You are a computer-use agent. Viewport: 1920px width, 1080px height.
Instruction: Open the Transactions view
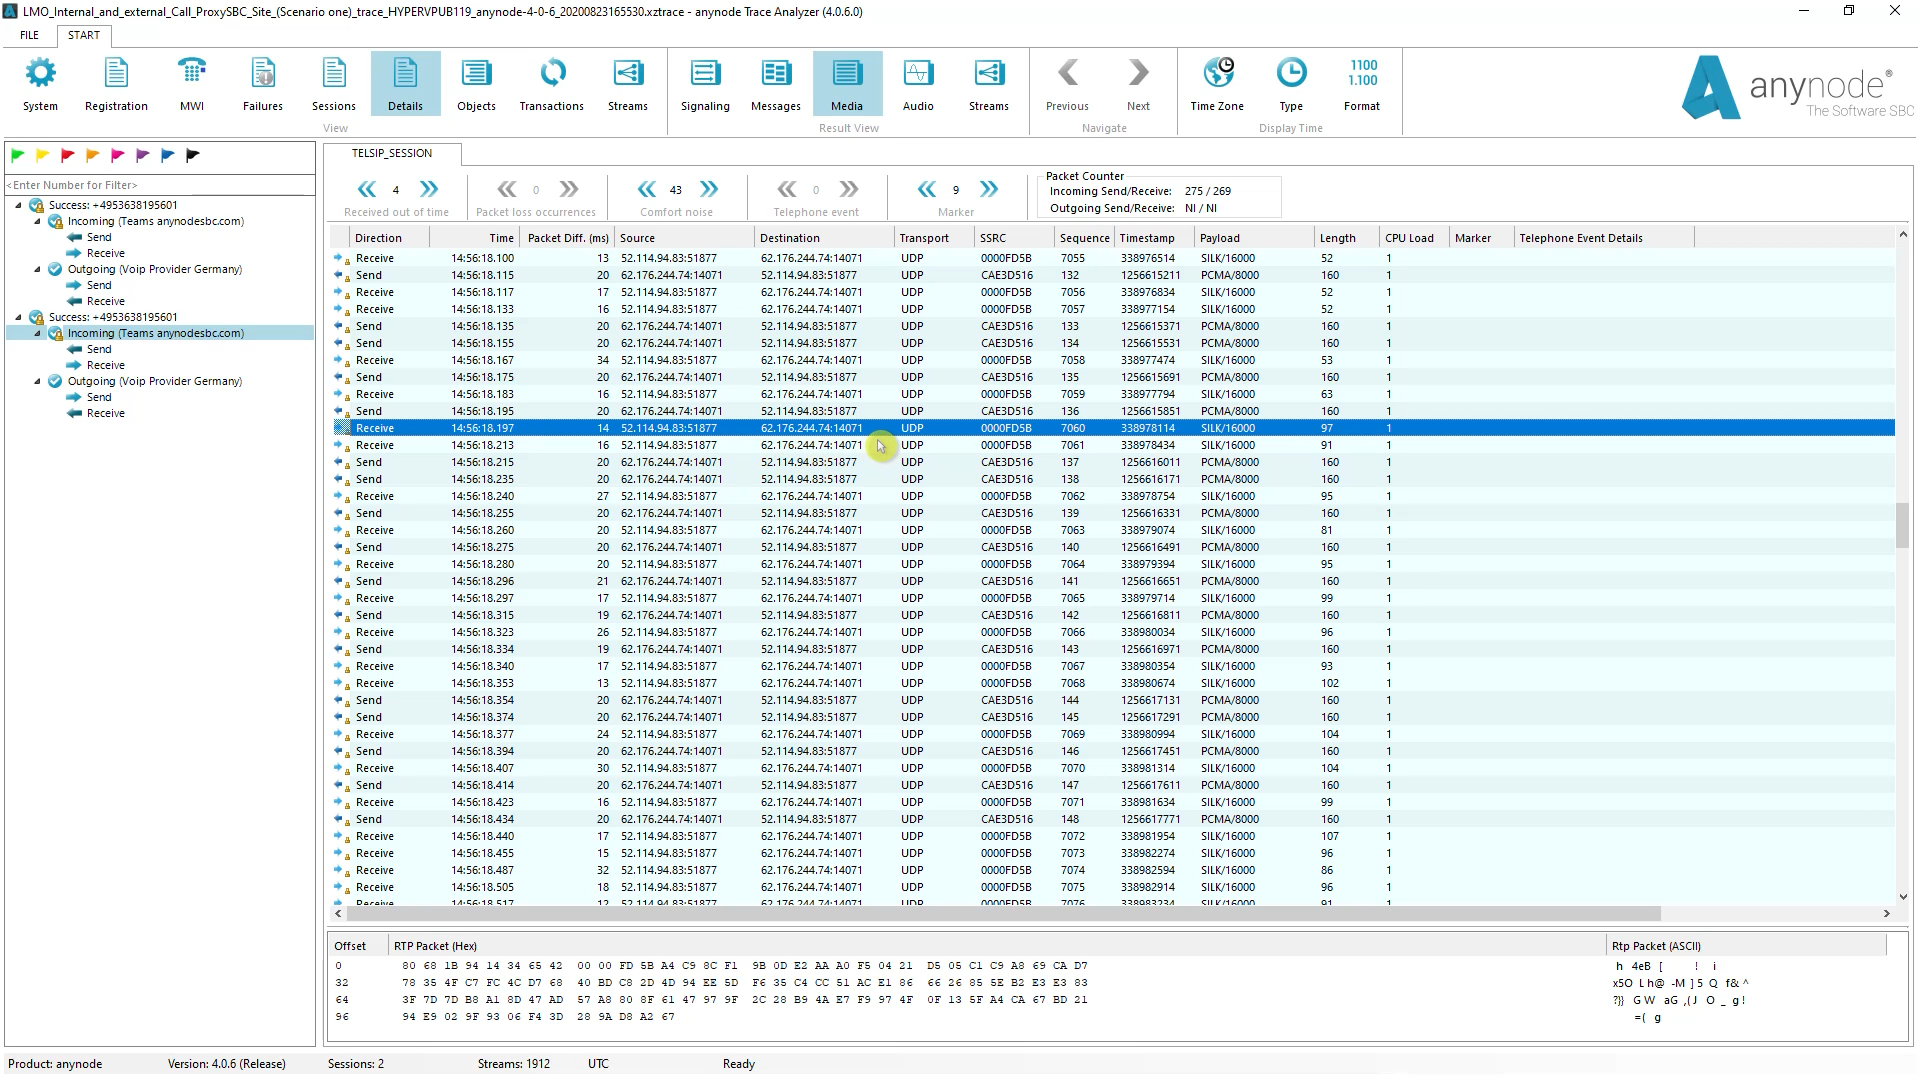point(552,84)
